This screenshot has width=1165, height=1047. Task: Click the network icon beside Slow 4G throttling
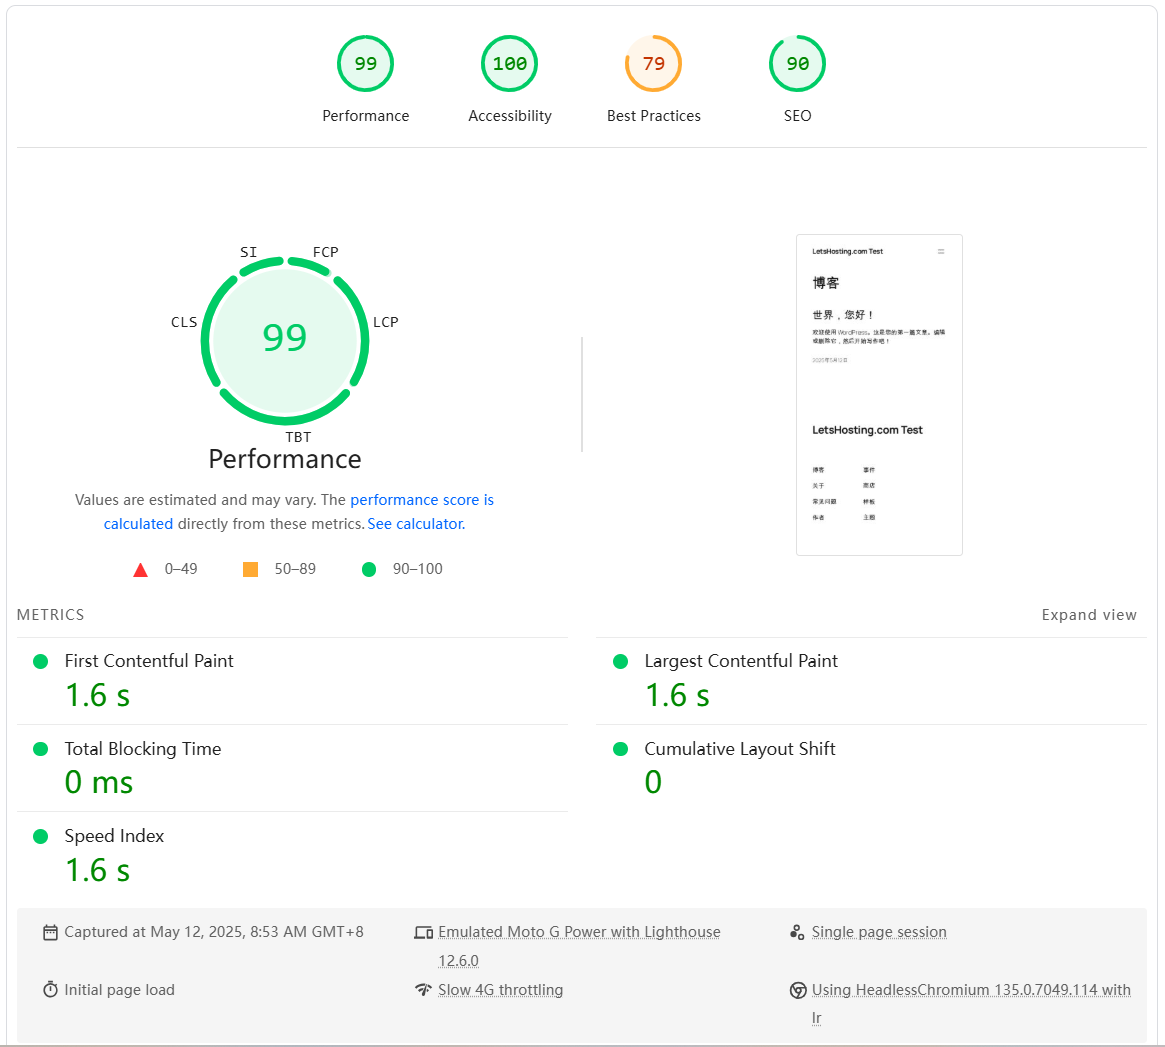pos(424,990)
